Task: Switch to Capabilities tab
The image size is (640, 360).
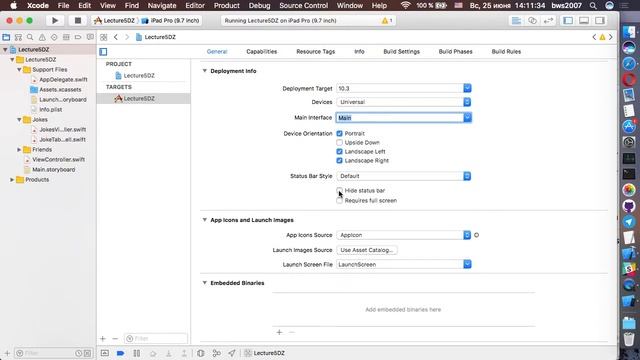Action: click(262, 52)
